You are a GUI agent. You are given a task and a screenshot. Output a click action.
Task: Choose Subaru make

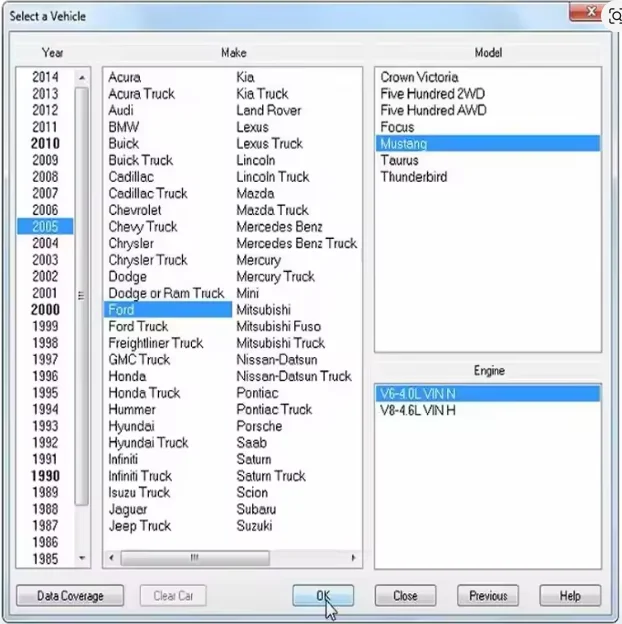pyautogui.click(x=256, y=509)
